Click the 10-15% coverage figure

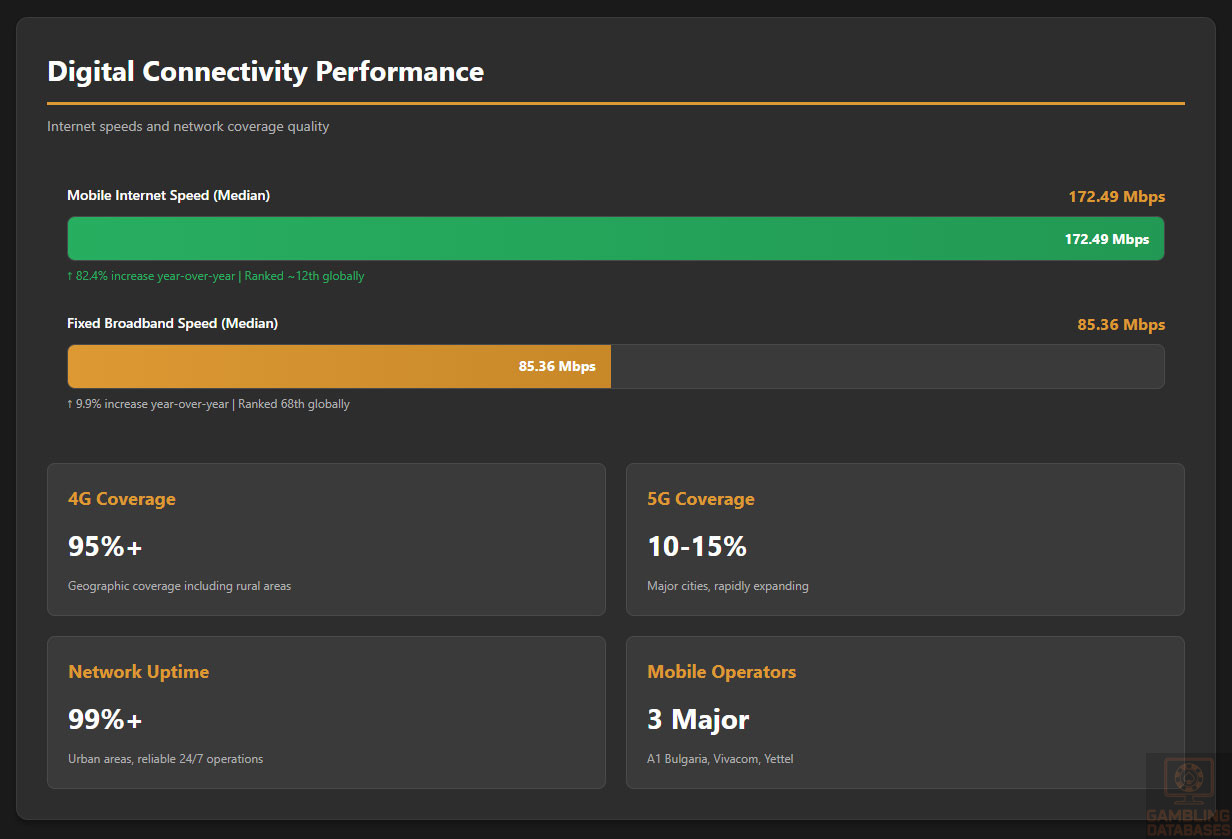697,547
